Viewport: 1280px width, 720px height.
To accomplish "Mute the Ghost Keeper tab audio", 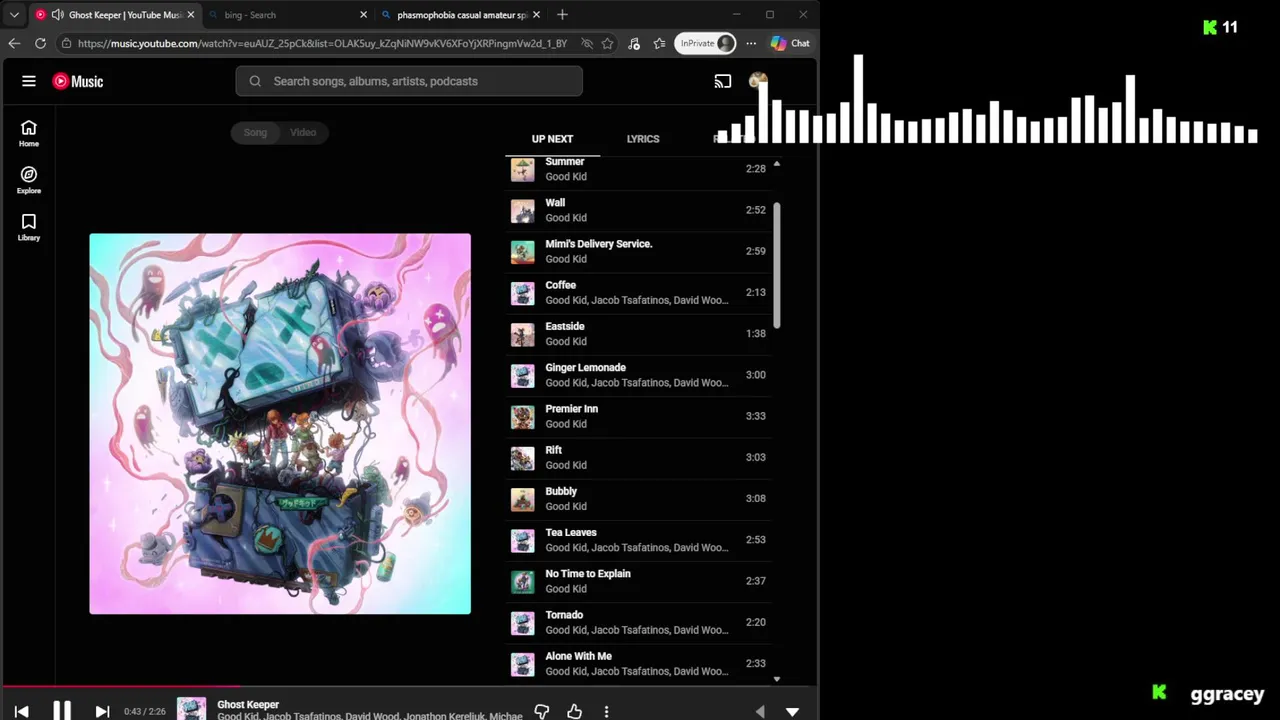I will (x=57, y=15).
